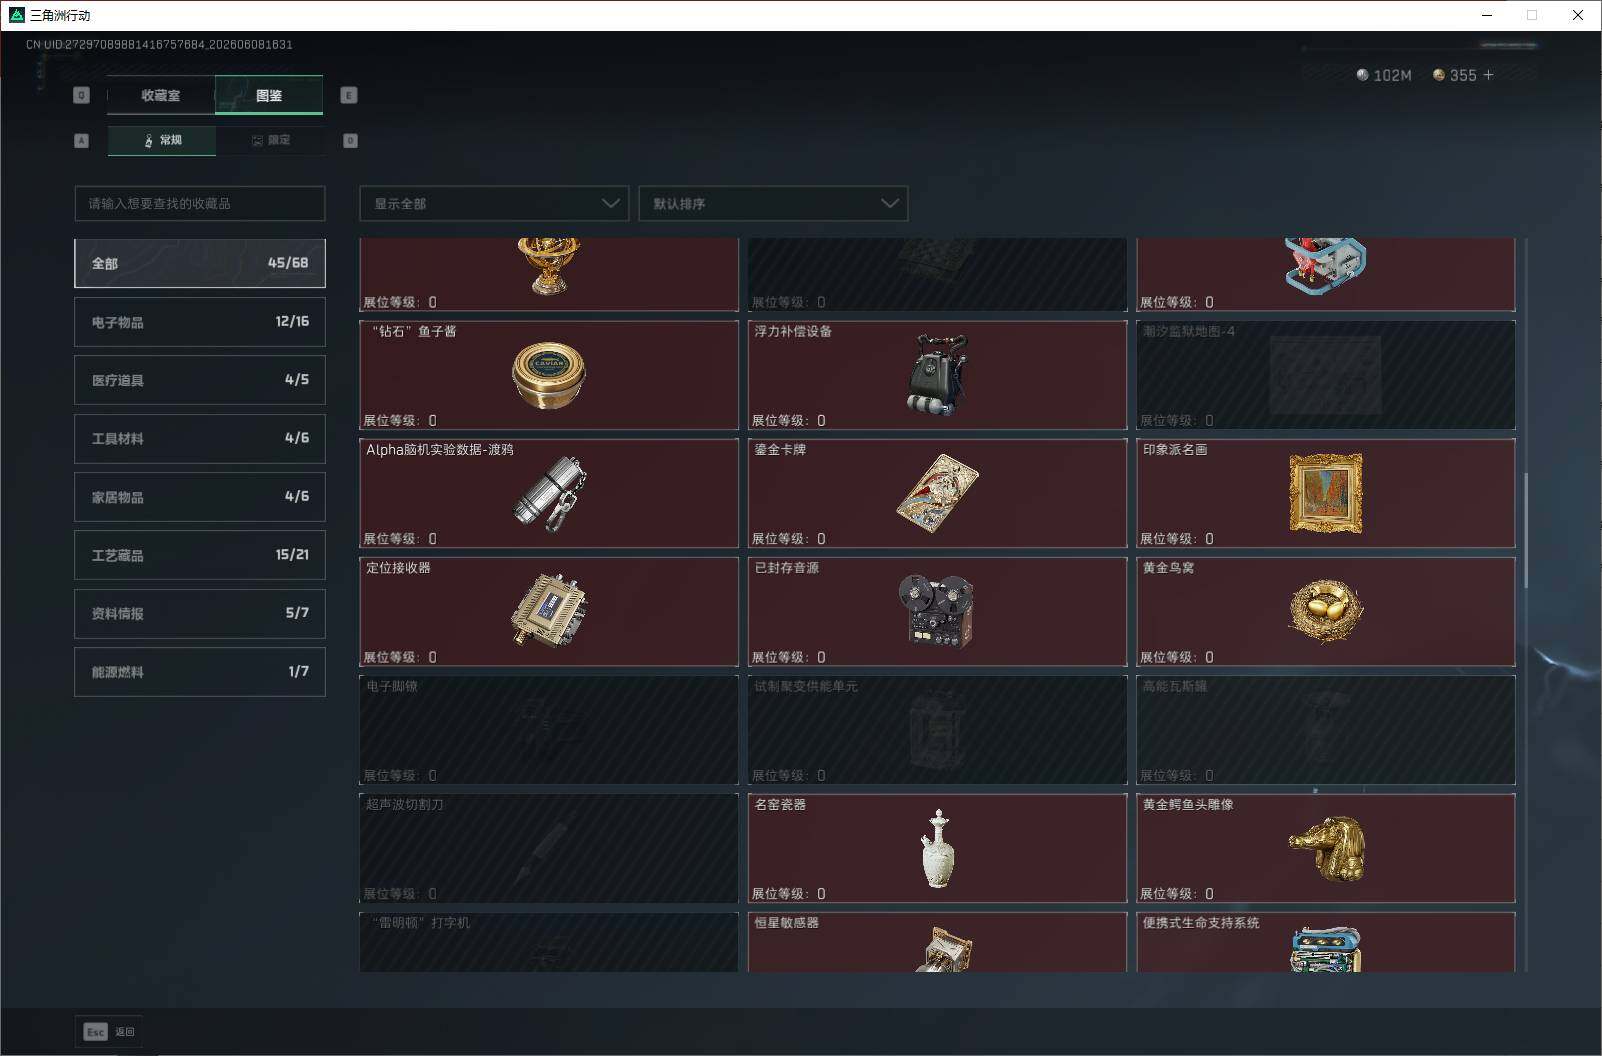Open locked 超声波切割刀 card
The height and width of the screenshot is (1056, 1602).
549,848
